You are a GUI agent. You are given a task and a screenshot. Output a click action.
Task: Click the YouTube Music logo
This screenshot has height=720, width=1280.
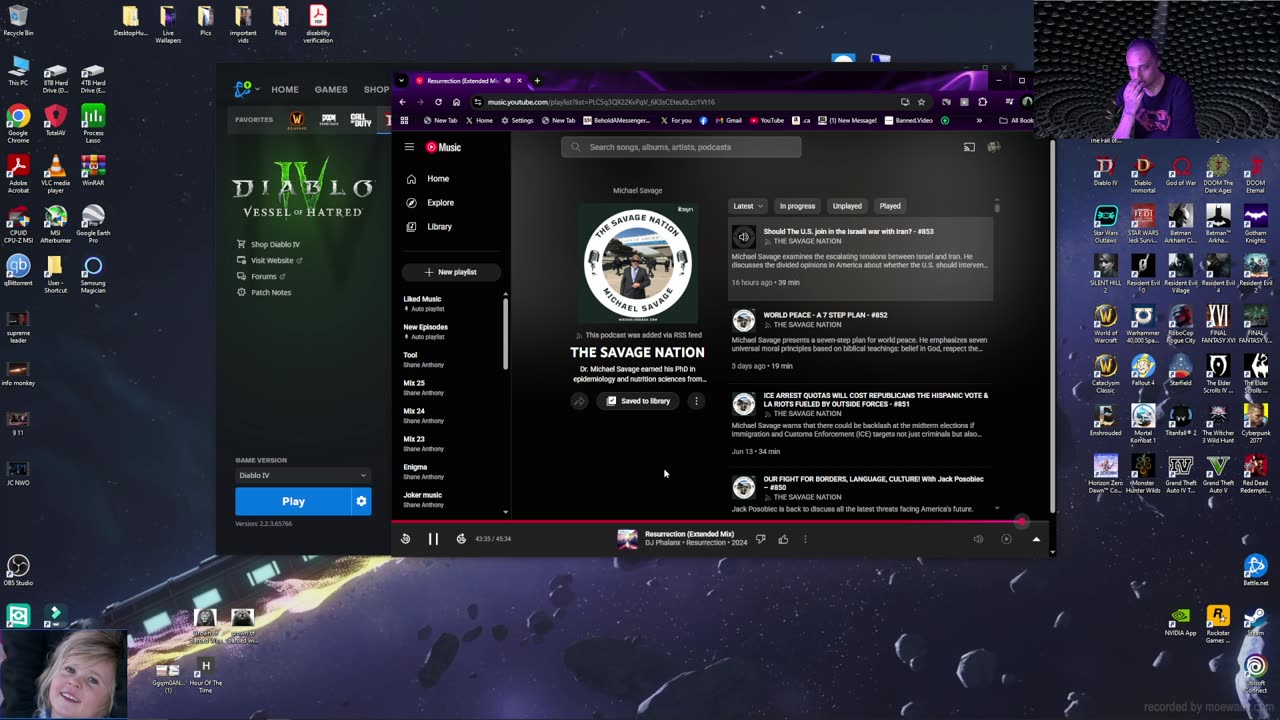coord(444,147)
